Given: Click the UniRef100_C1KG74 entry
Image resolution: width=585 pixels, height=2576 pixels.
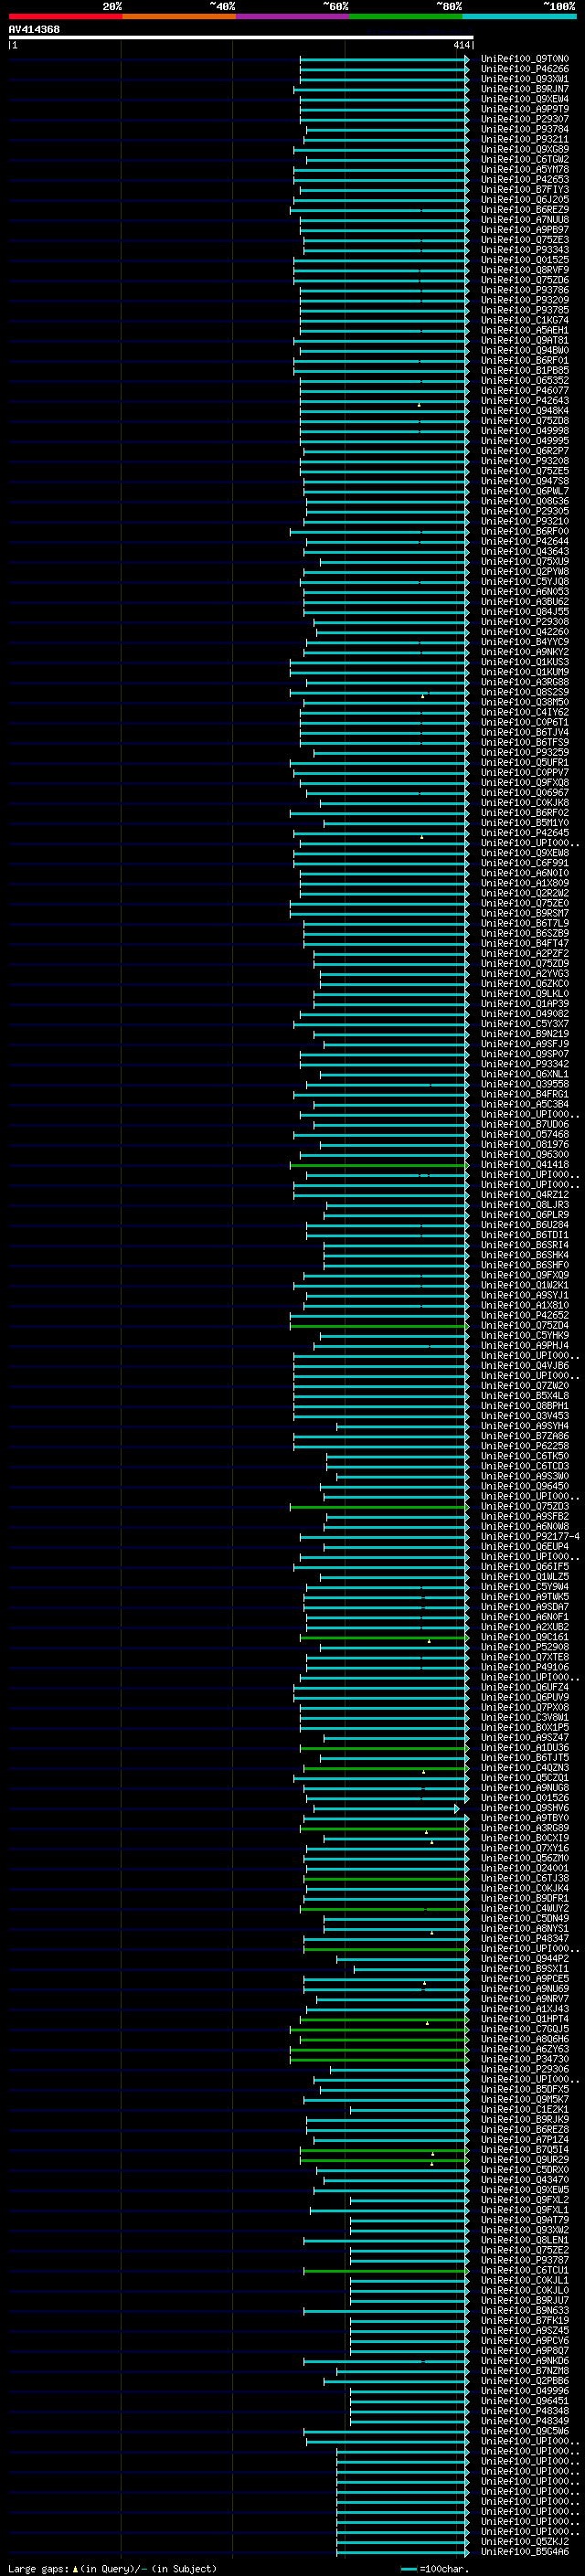Looking at the screenshot, I should coord(525,320).
